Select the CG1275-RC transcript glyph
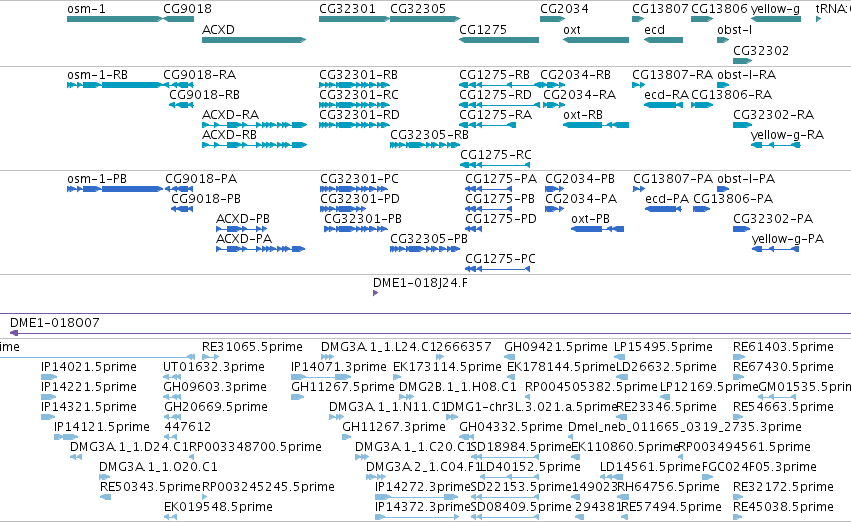 [x=495, y=165]
